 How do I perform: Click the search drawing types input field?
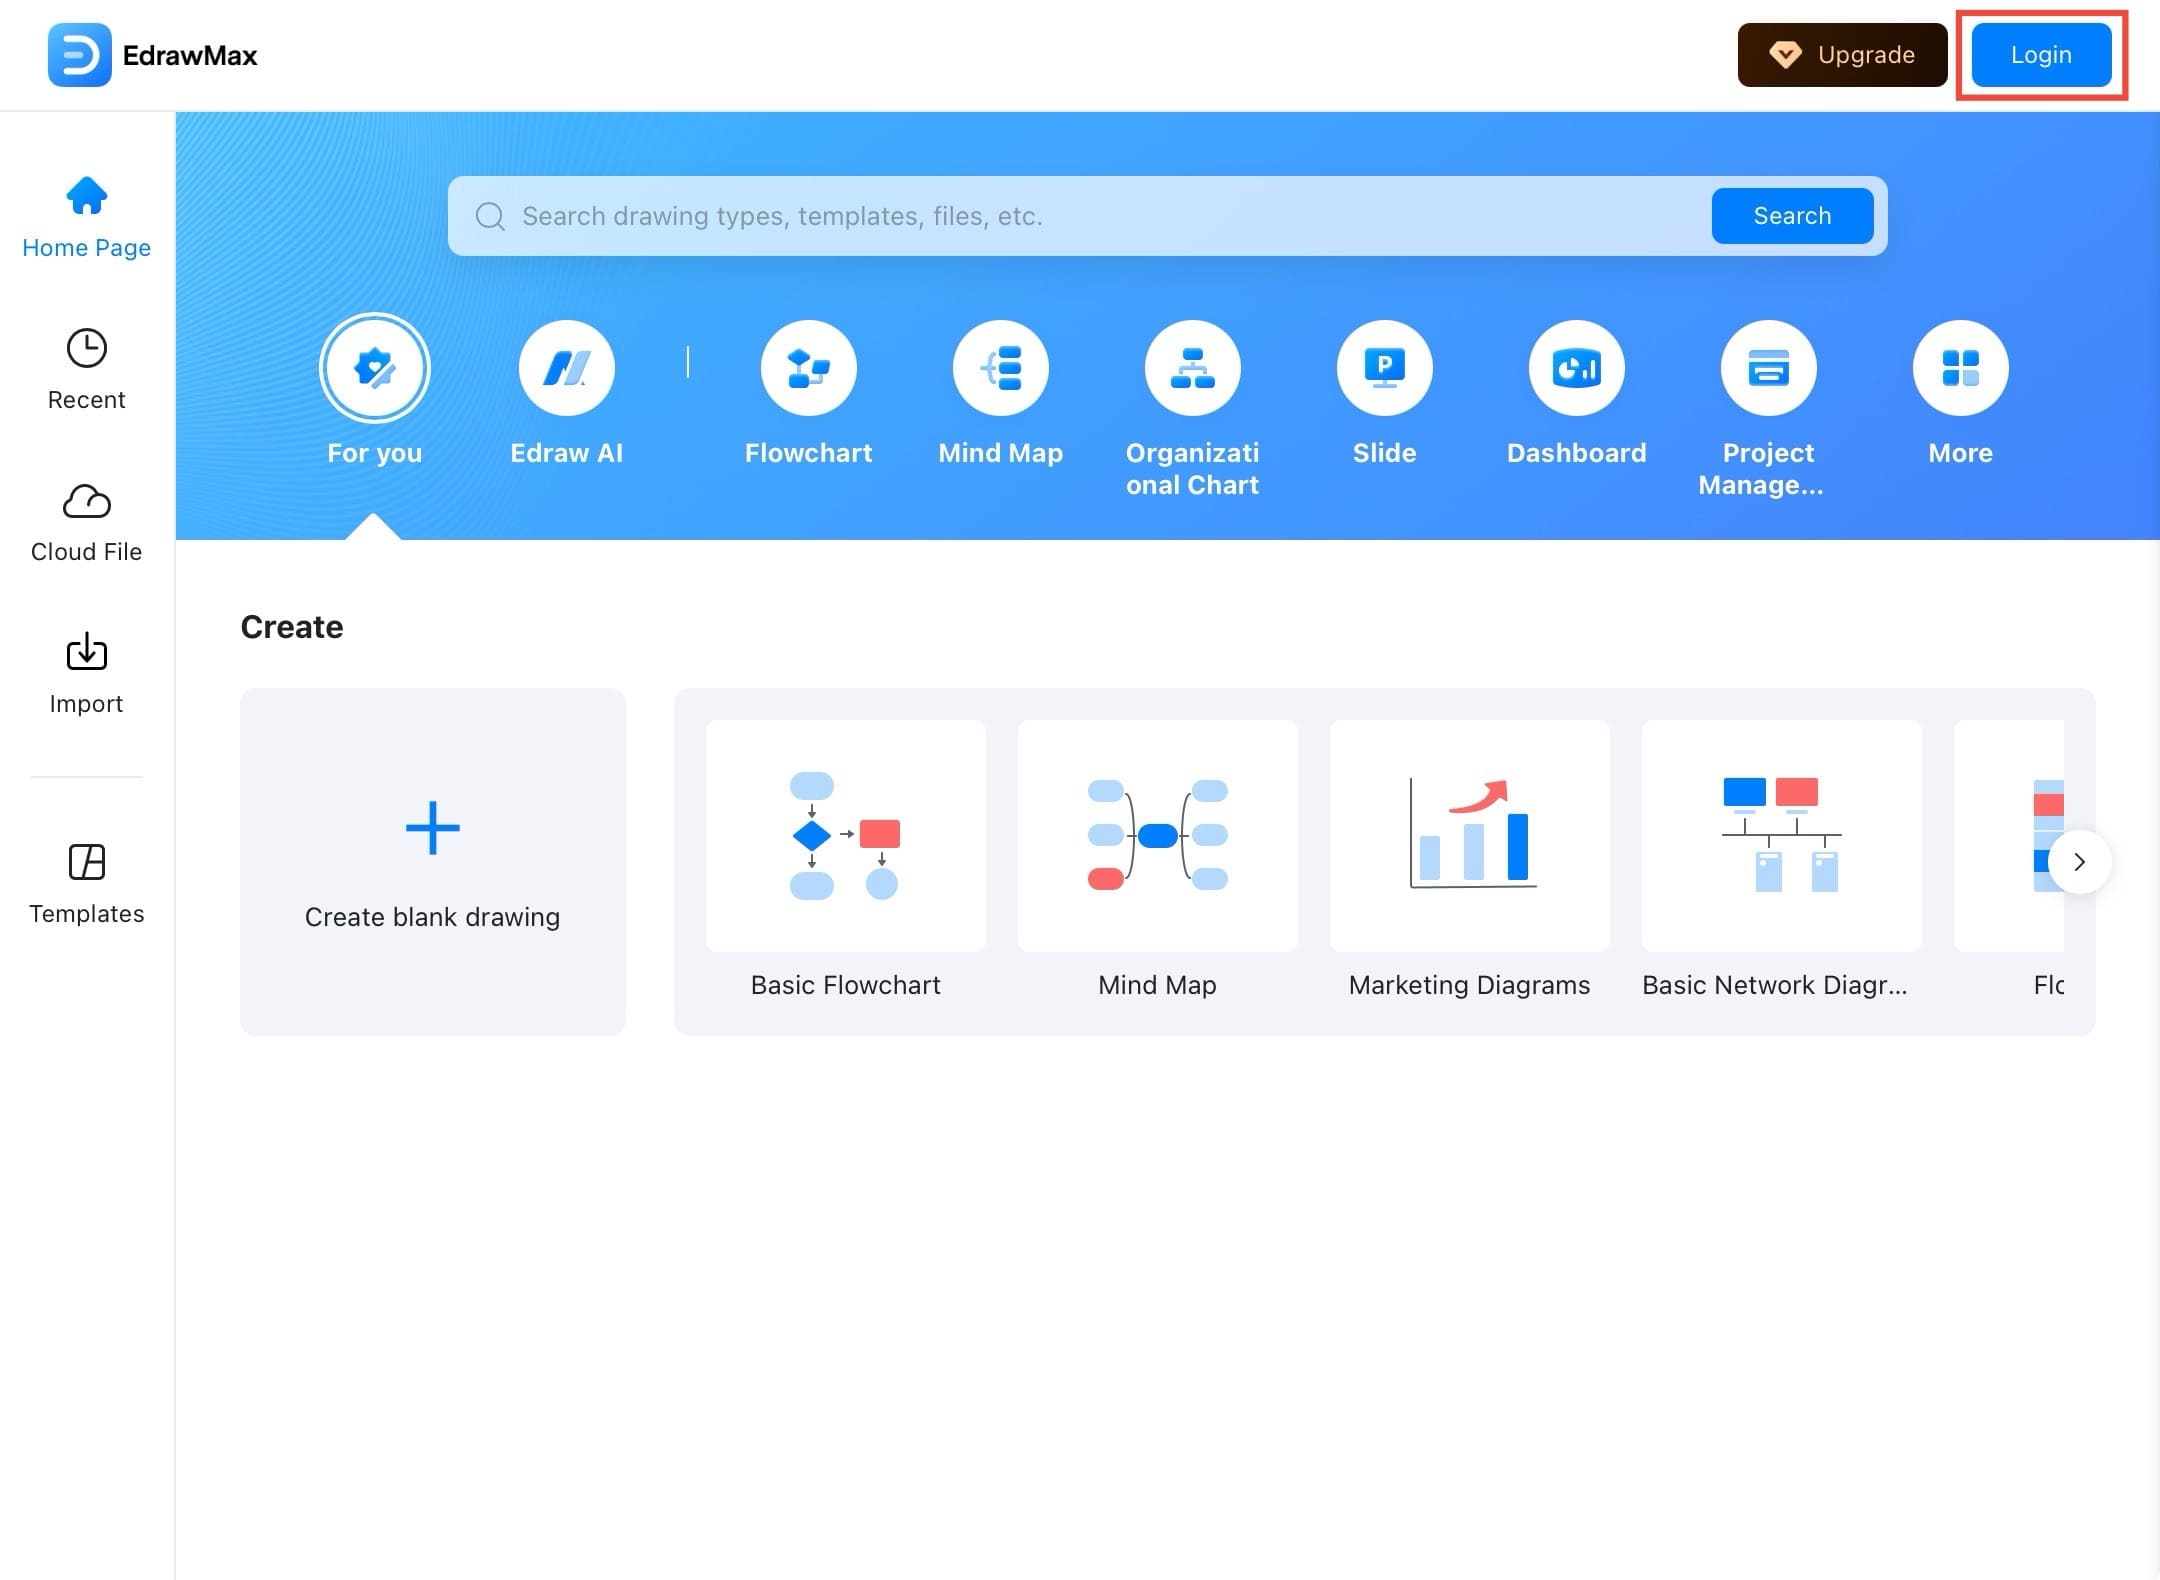point(1000,216)
